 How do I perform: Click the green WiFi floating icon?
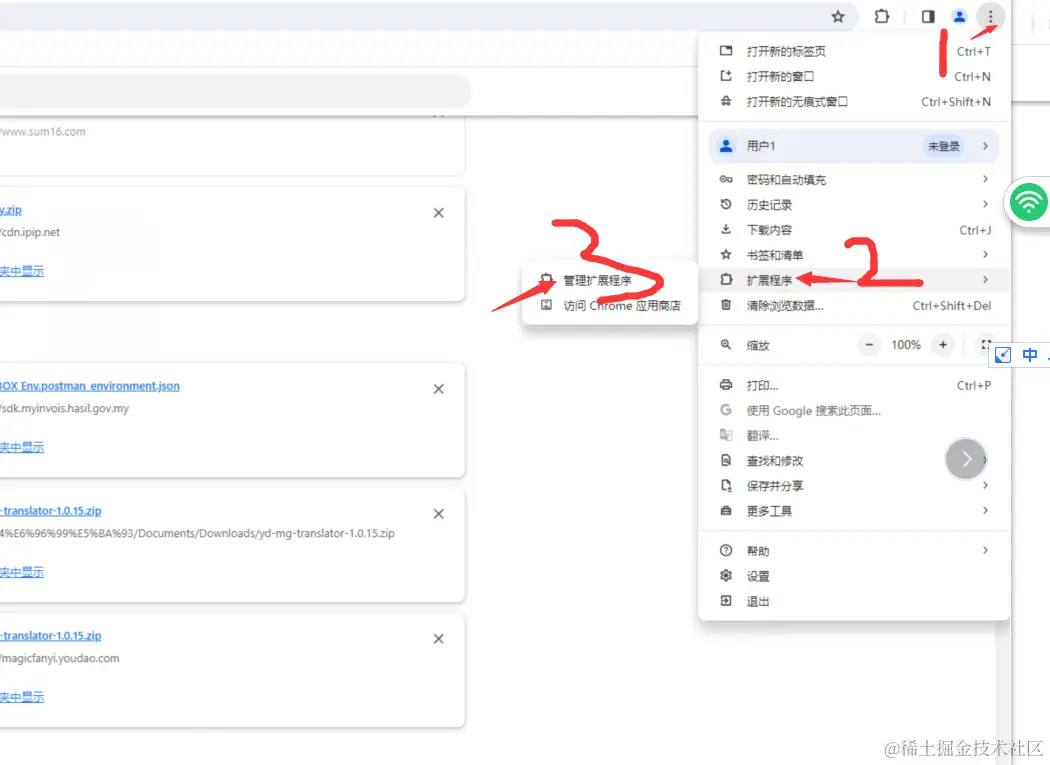click(x=1028, y=202)
